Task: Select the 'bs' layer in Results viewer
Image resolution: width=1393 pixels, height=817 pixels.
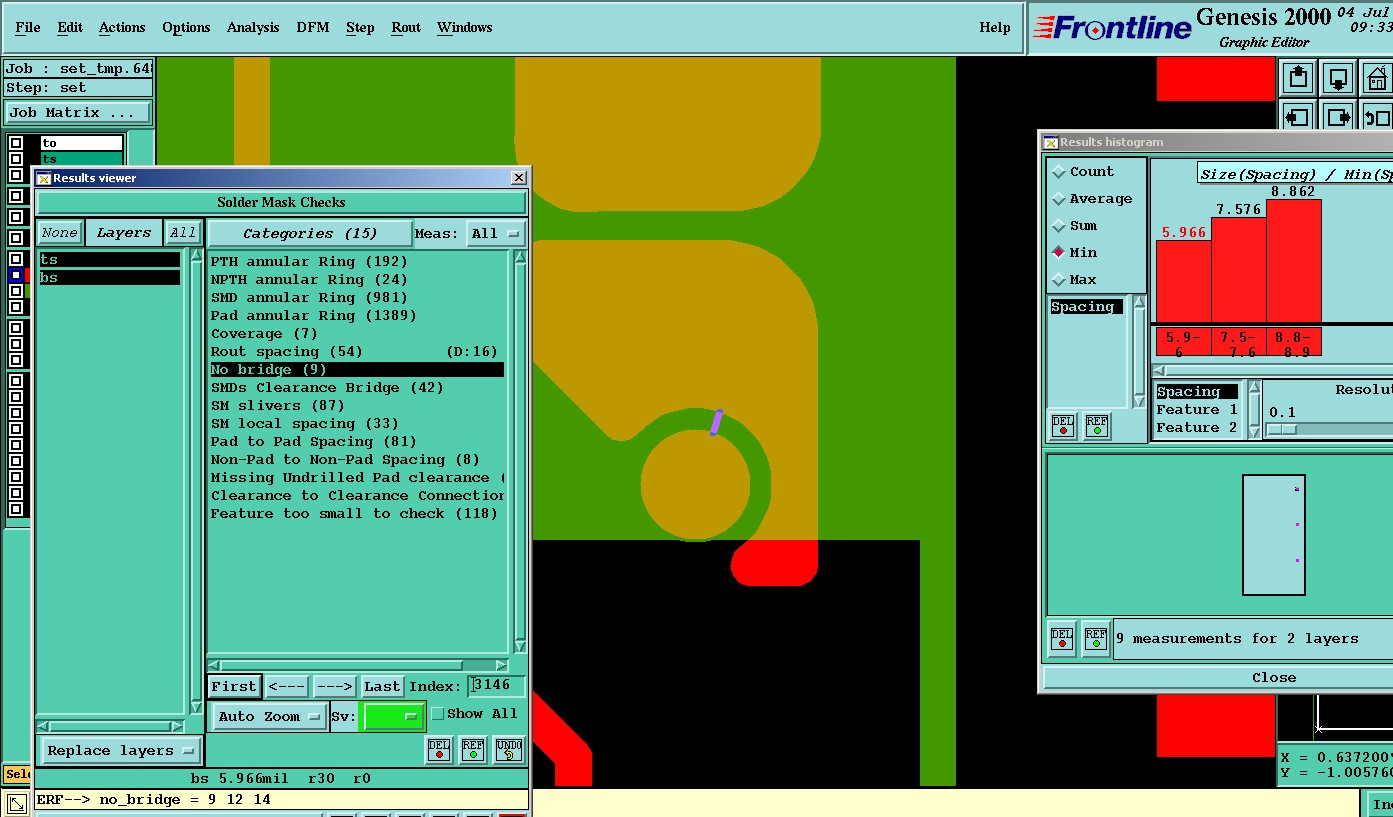Action: pyautogui.click(x=110, y=278)
